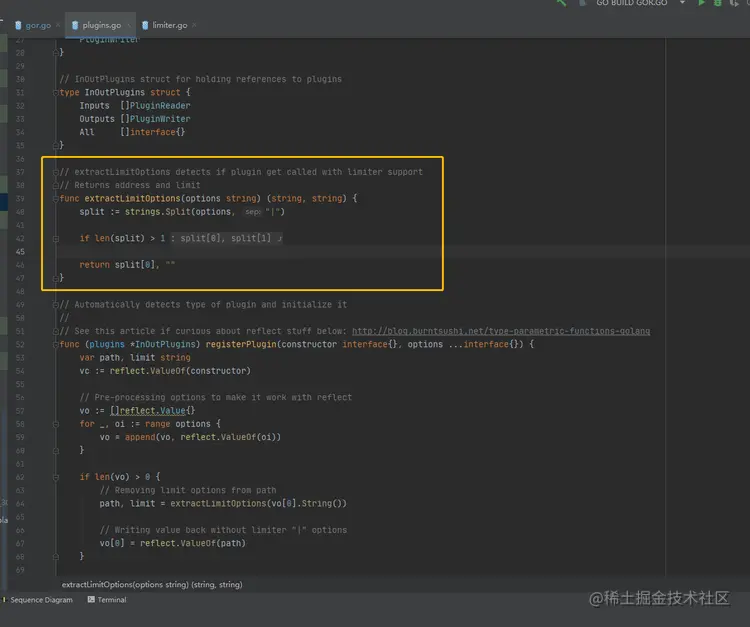Click 'PluginReader' type on the Inputs line
The width and height of the screenshot is (750, 627).
(160, 106)
